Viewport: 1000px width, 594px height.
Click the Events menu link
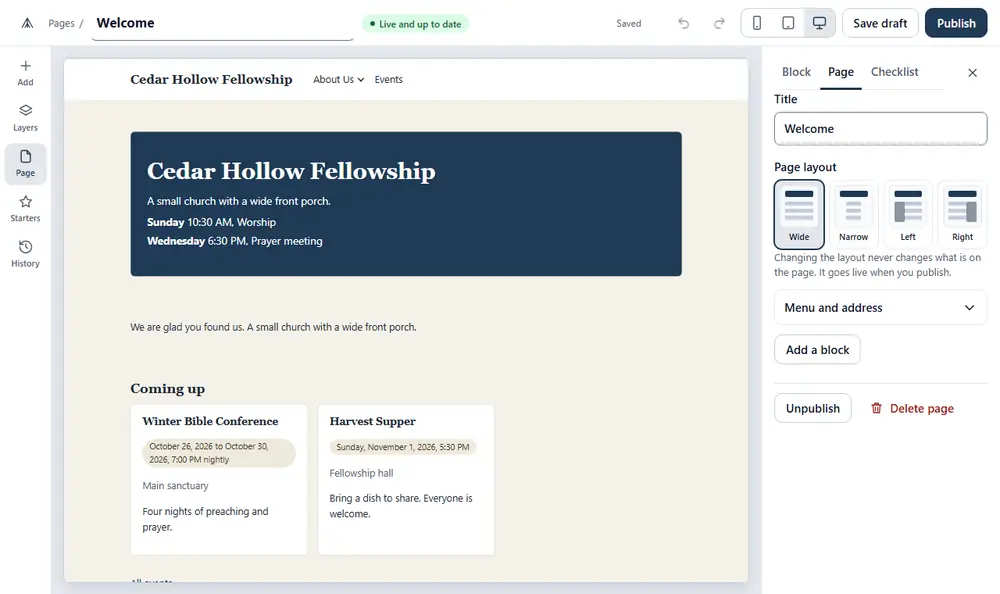point(388,80)
